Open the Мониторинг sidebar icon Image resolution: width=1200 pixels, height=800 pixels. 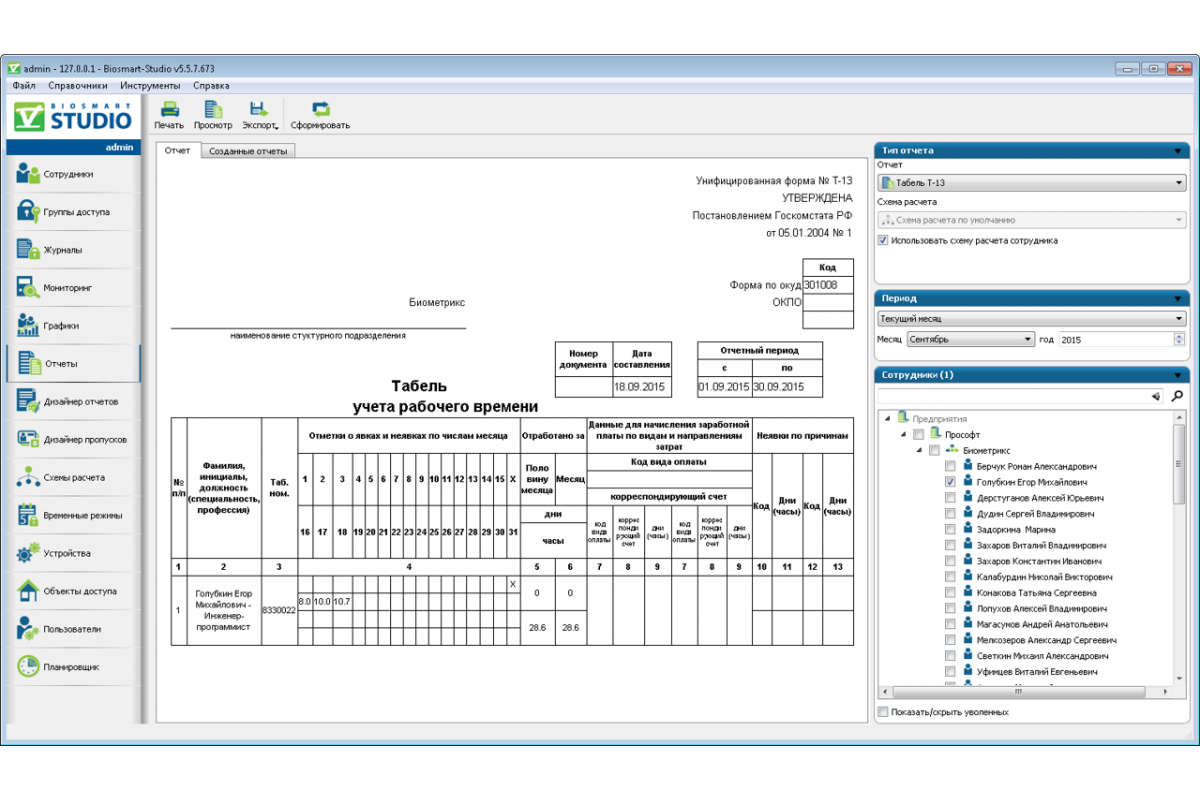pos(28,288)
